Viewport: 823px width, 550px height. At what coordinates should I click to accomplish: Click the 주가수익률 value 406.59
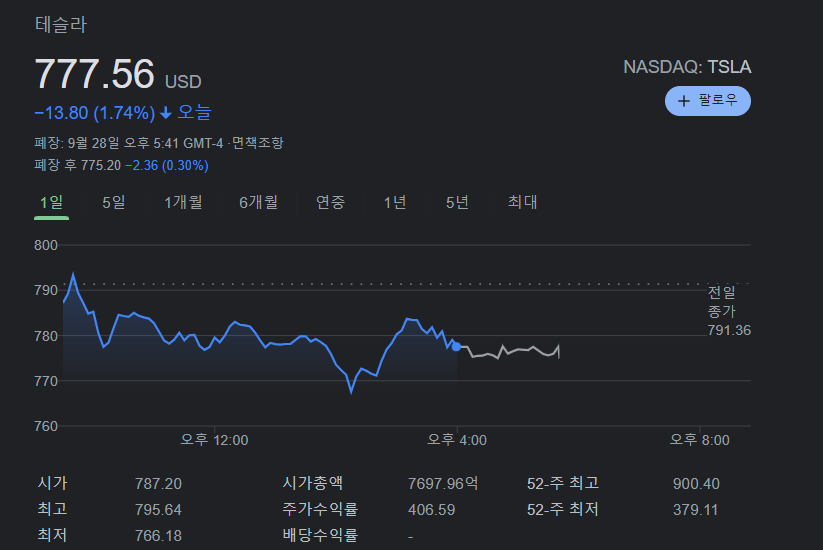pos(431,510)
